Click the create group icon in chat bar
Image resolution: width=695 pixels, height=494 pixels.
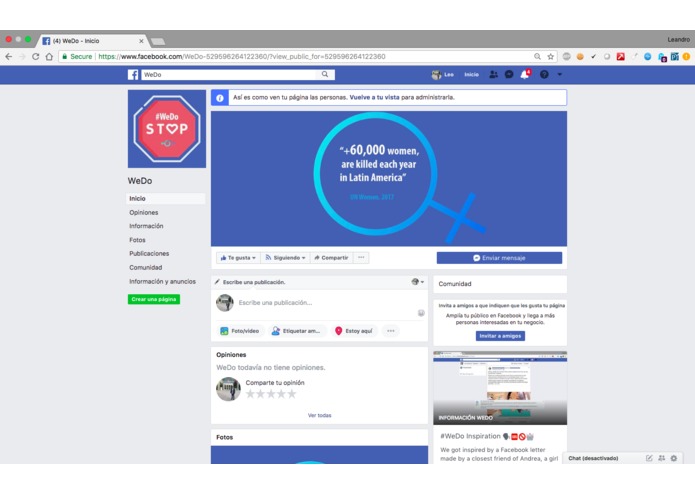point(661,459)
